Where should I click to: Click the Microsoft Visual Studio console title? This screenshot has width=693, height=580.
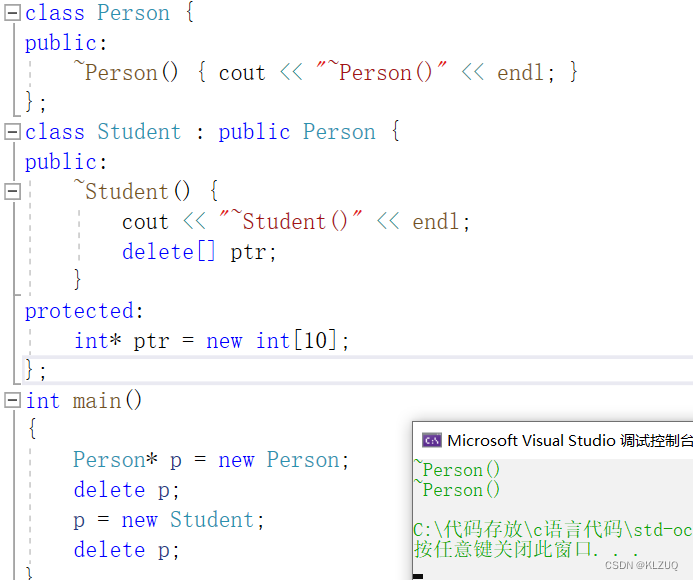[x=569, y=441]
